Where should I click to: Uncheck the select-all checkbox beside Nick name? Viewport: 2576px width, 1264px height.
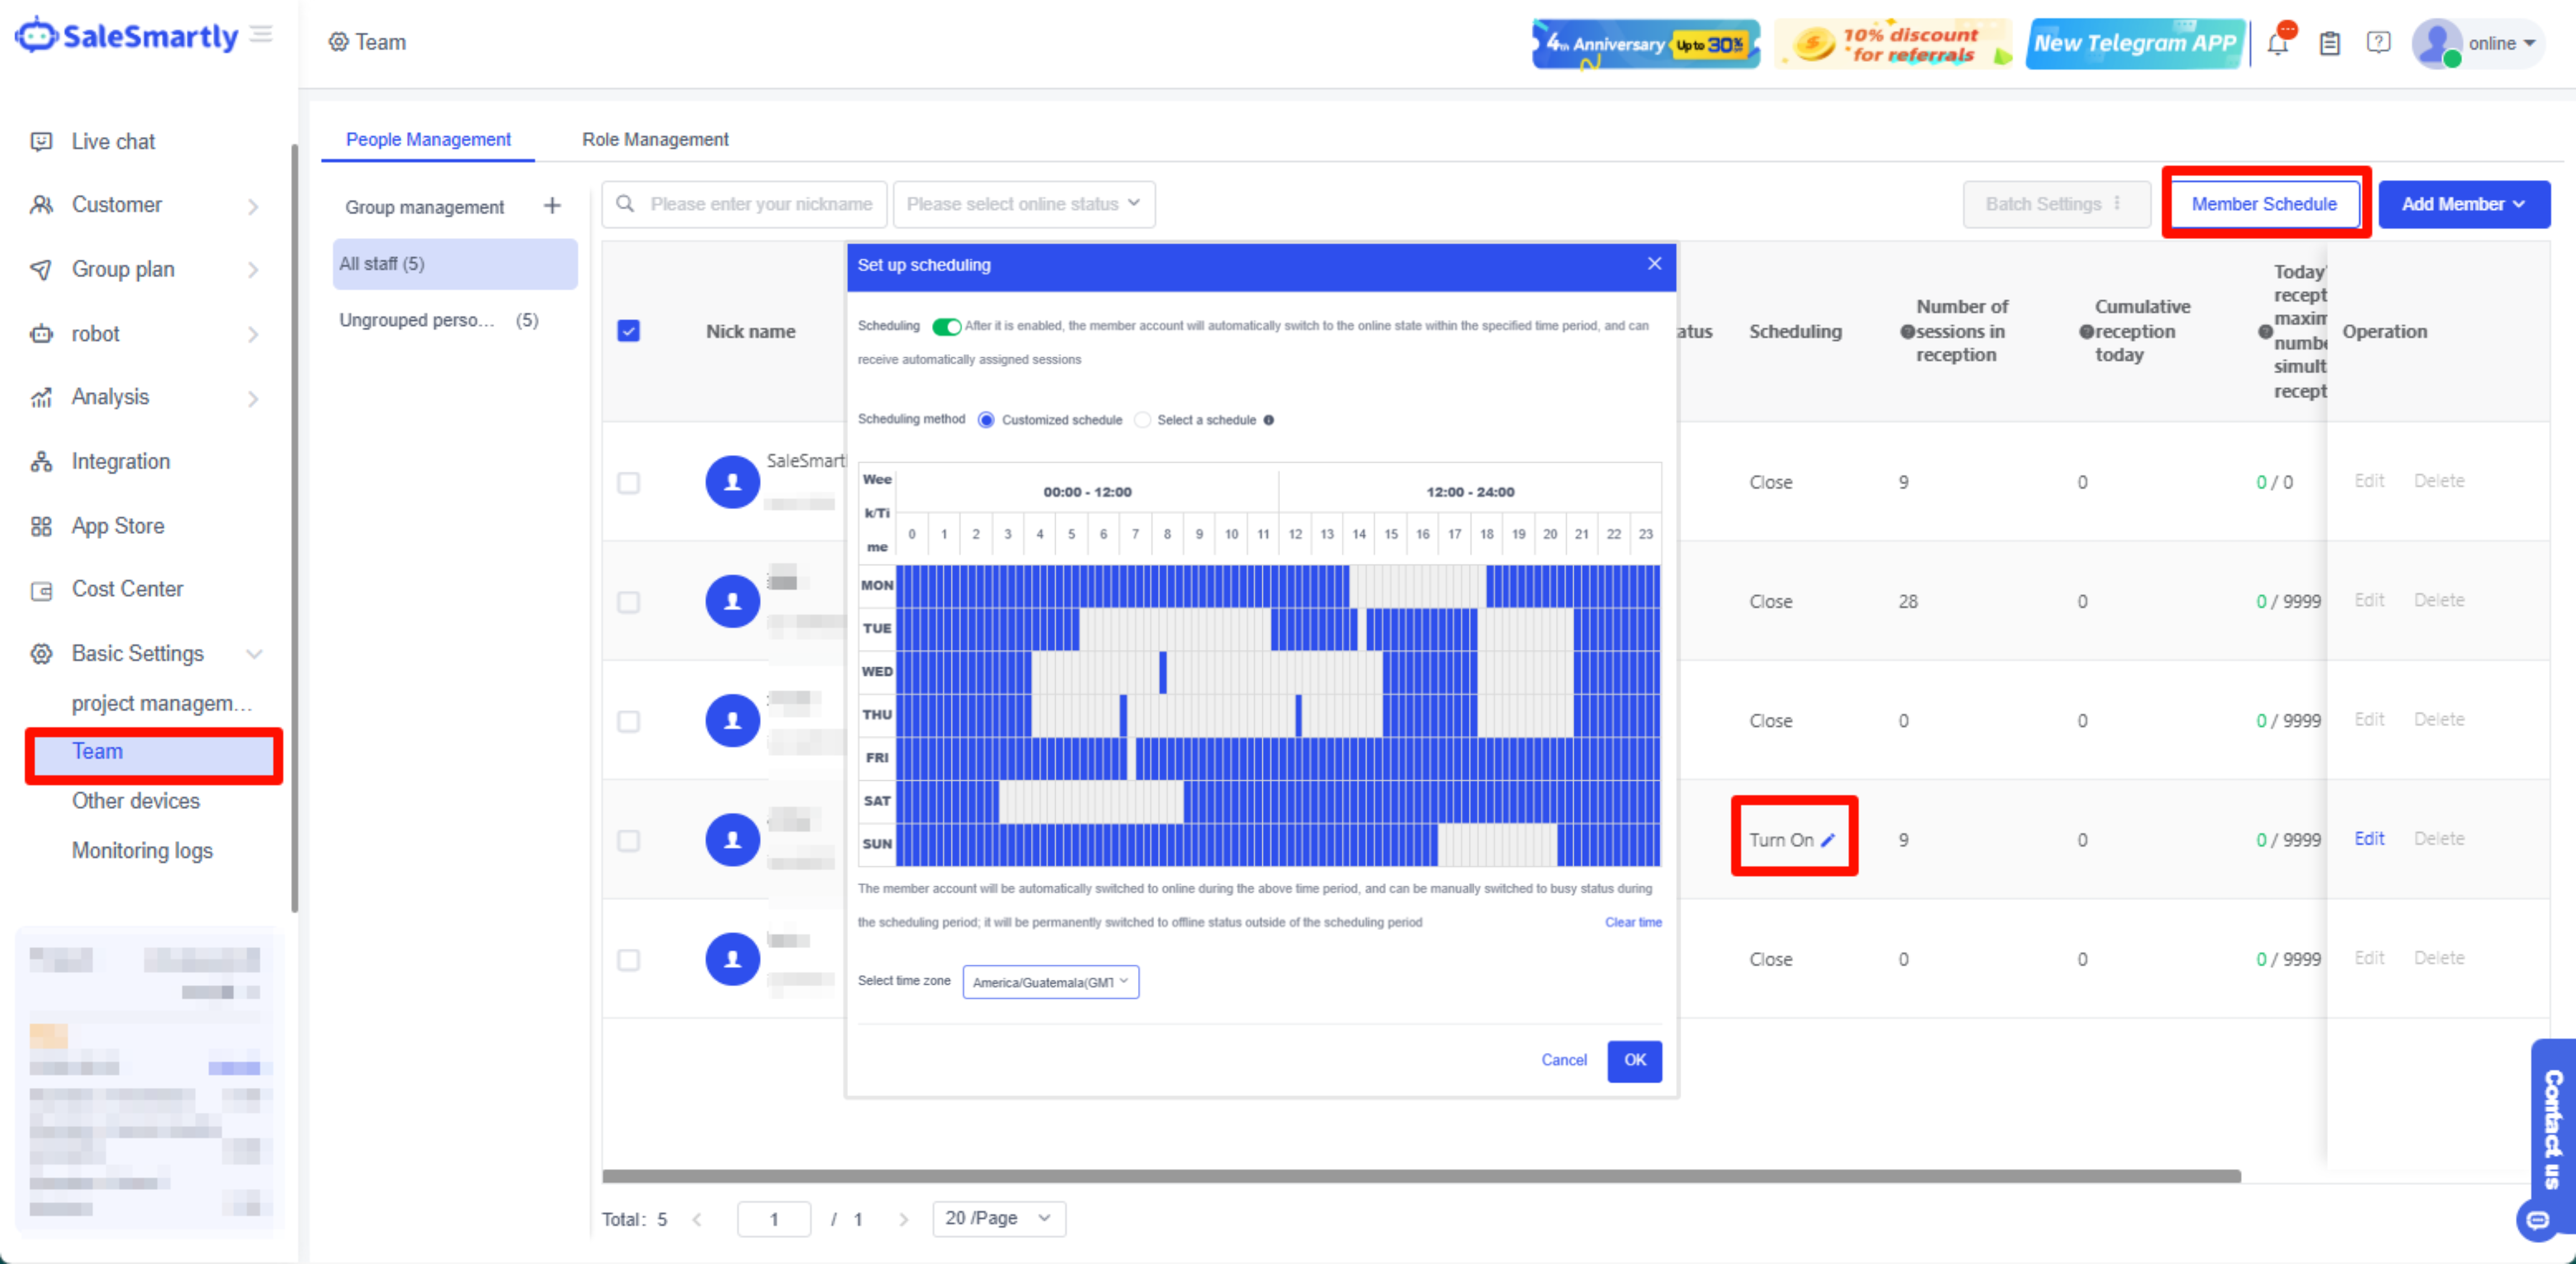629,330
